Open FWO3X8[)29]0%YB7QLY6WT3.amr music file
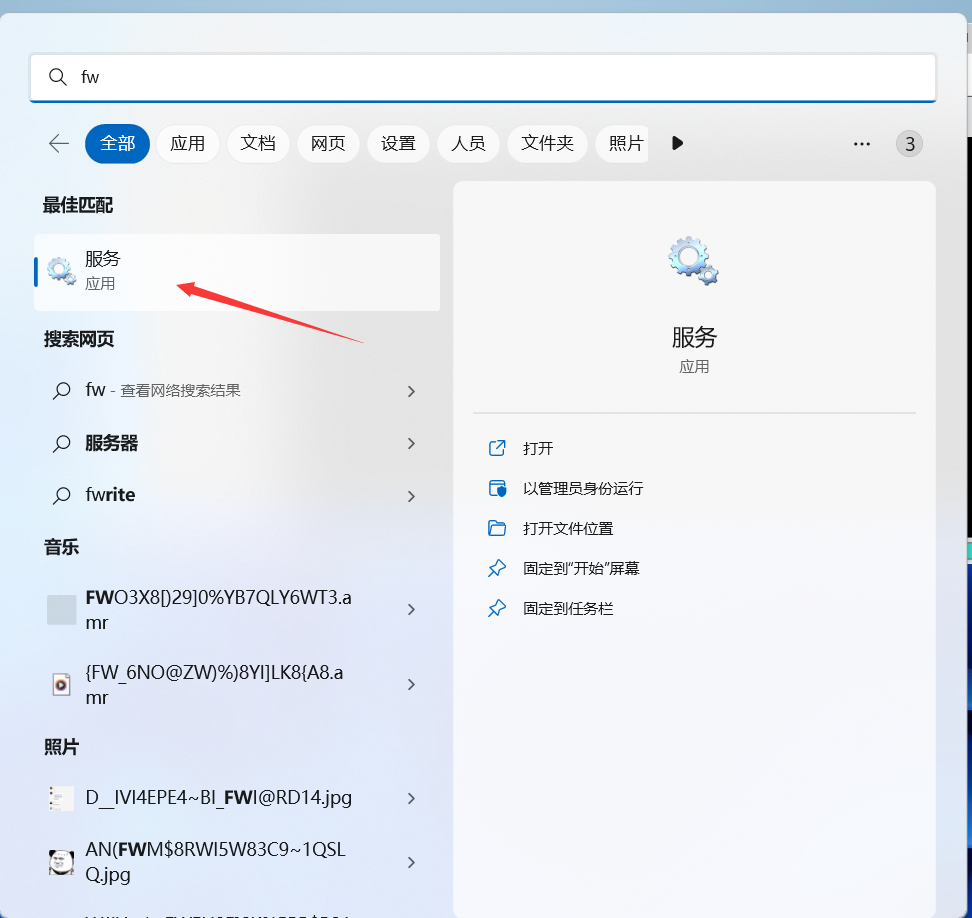Viewport: 972px width, 918px height. 237,610
